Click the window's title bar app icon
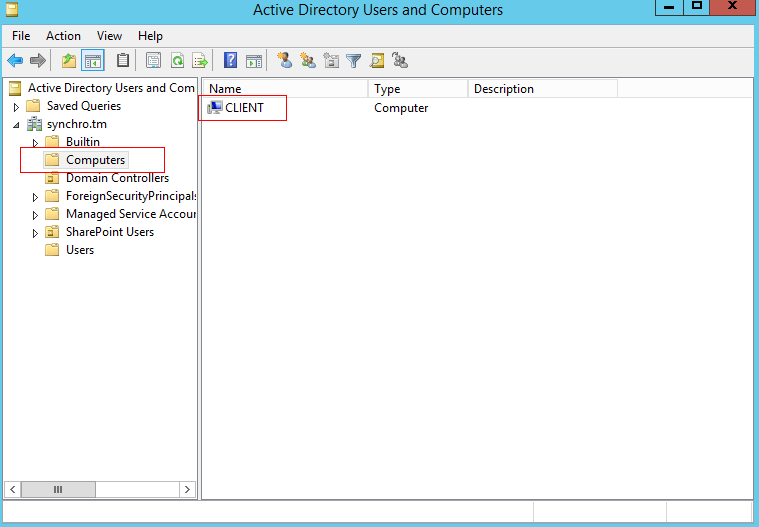 pyautogui.click(x=12, y=9)
